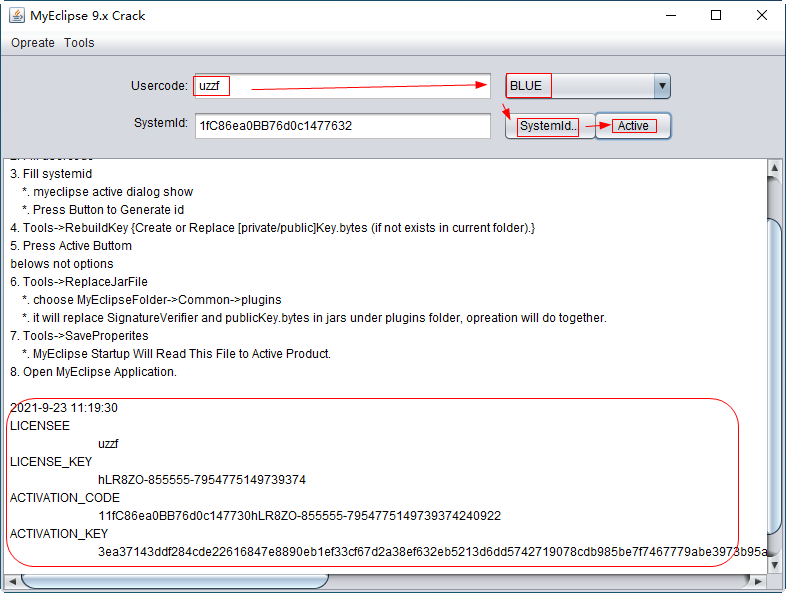The width and height of the screenshot is (786, 593).
Task: Click the horizontal scrollbar left arrow
Action: (x=12, y=580)
